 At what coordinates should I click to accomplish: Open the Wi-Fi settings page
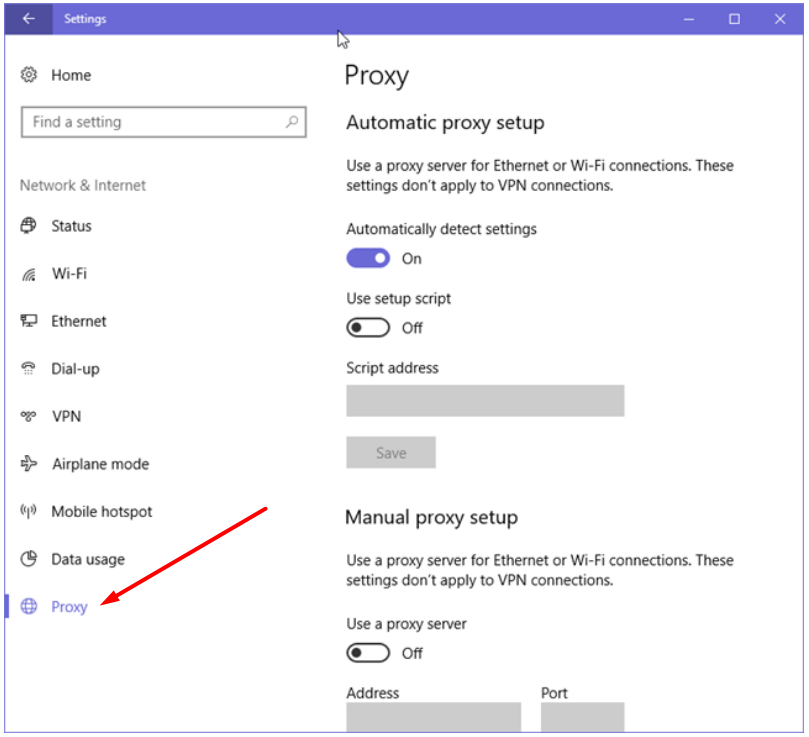[x=69, y=274]
